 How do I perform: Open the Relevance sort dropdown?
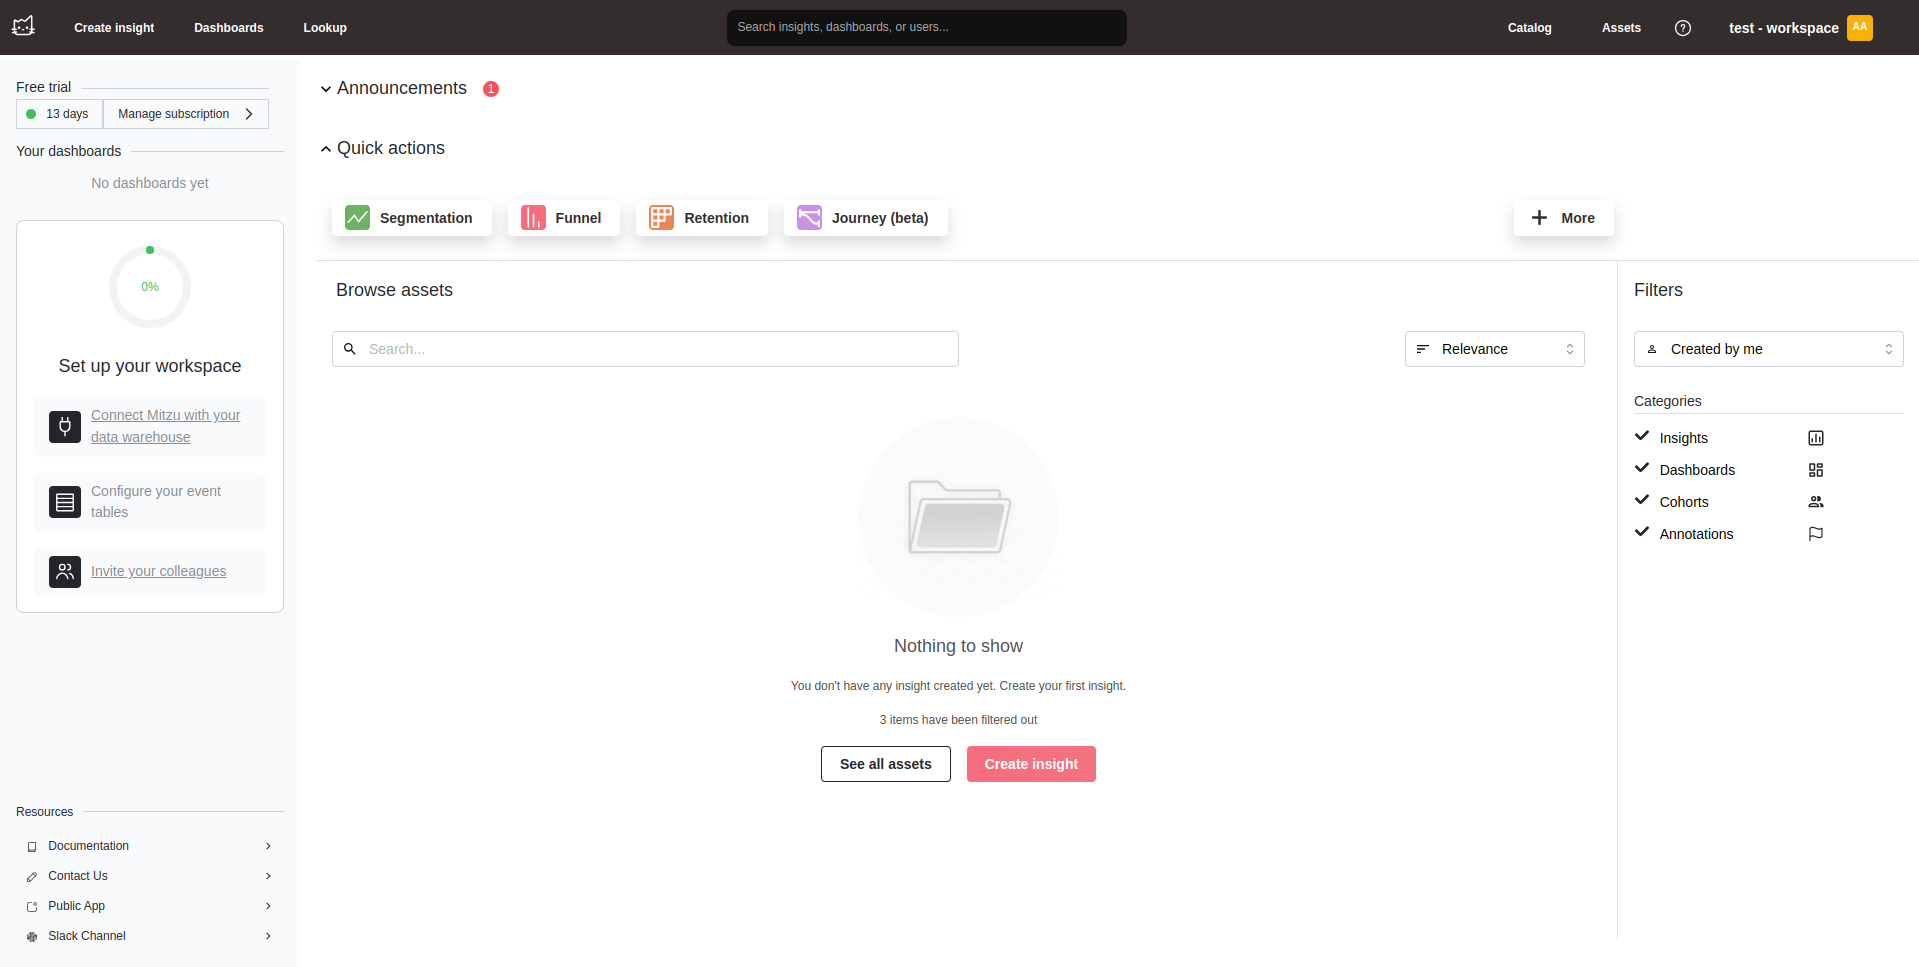pos(1494,348)
